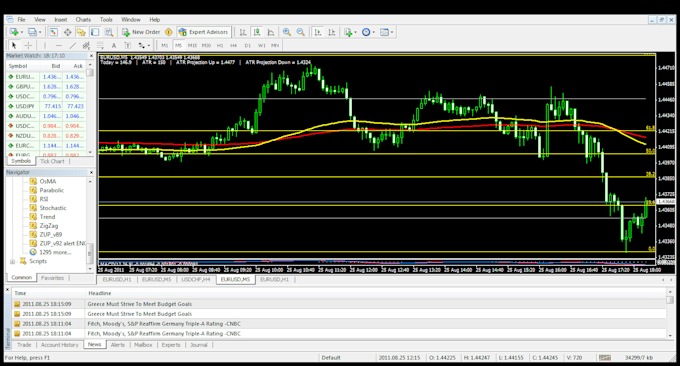The height and width of the screenshot is (366, 680).
Task: Open the Insert menu
Action: pos(61,20)
